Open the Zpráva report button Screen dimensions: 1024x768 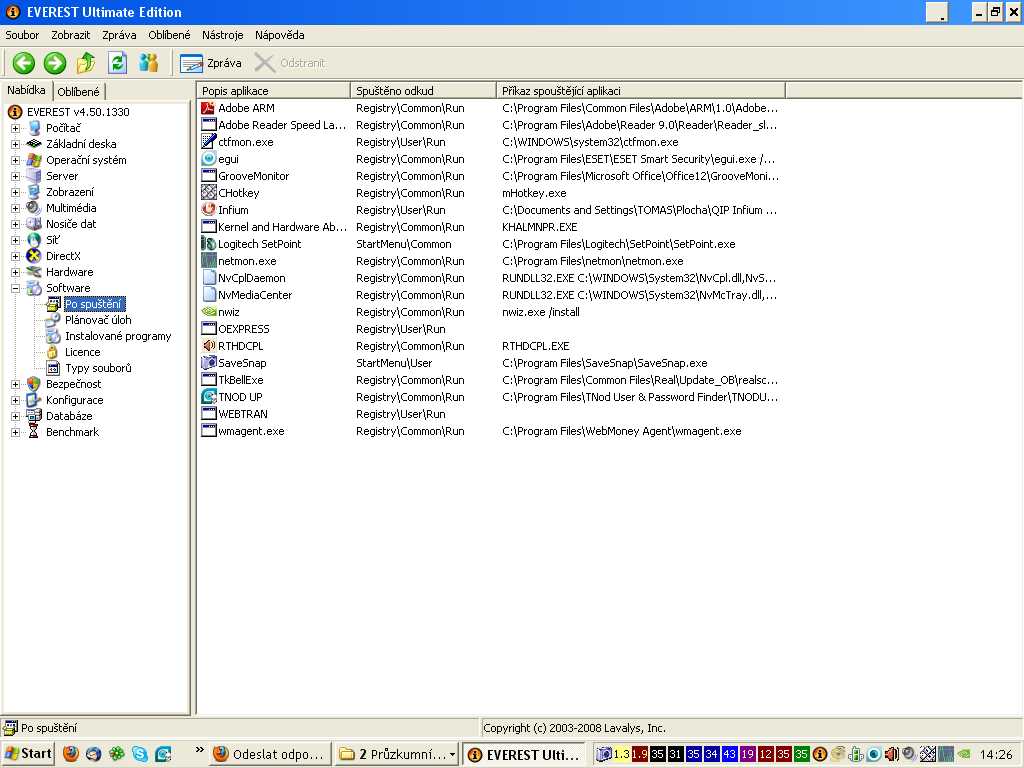(211, 63)
